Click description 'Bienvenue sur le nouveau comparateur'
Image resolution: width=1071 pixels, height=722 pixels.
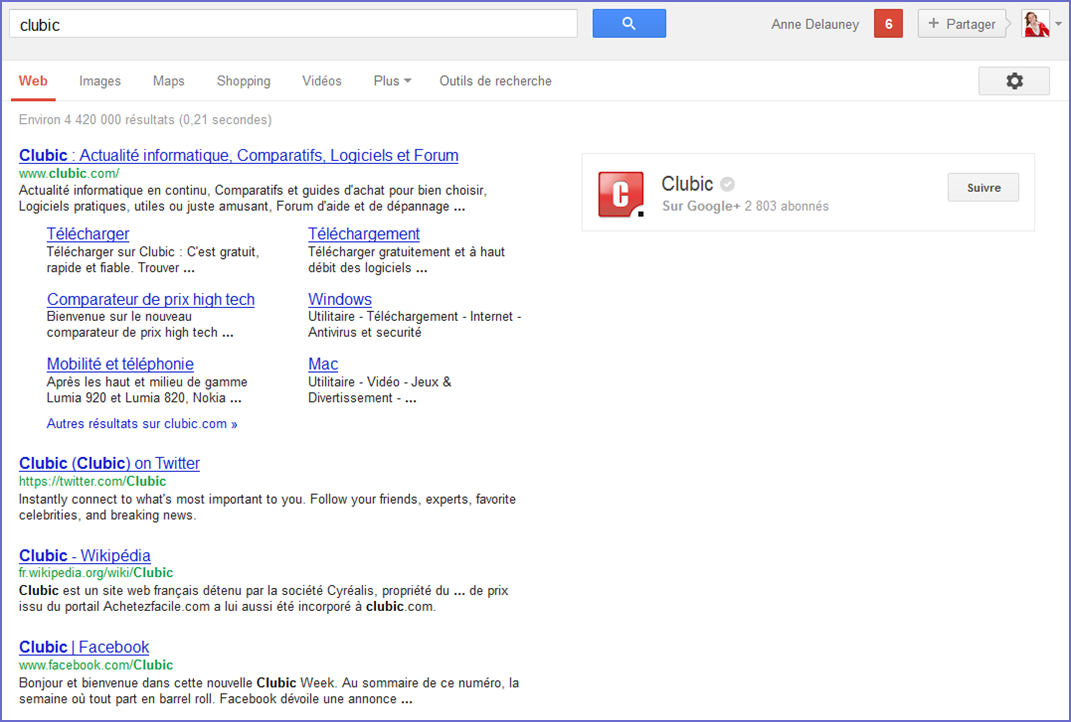click(140, 324)
